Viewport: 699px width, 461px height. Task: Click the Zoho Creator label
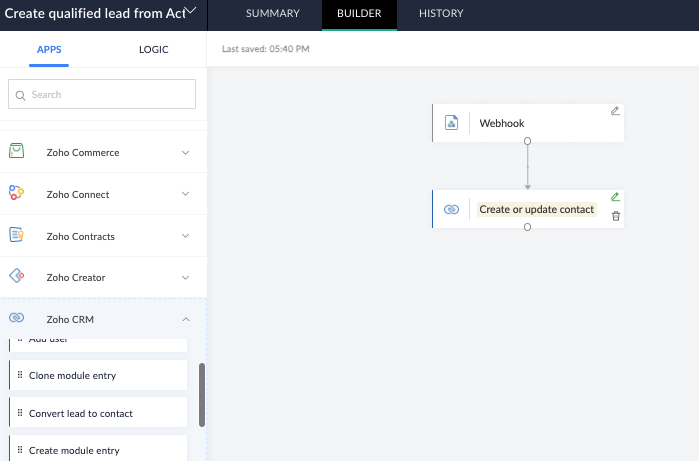click(76, 277)
